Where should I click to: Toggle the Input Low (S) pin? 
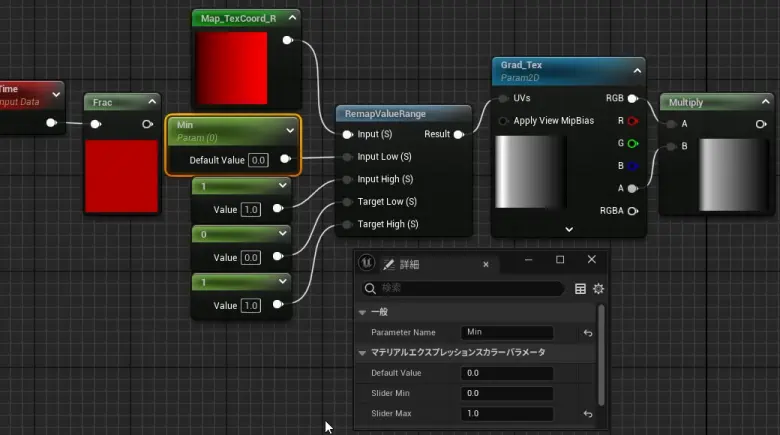[347, 157]
